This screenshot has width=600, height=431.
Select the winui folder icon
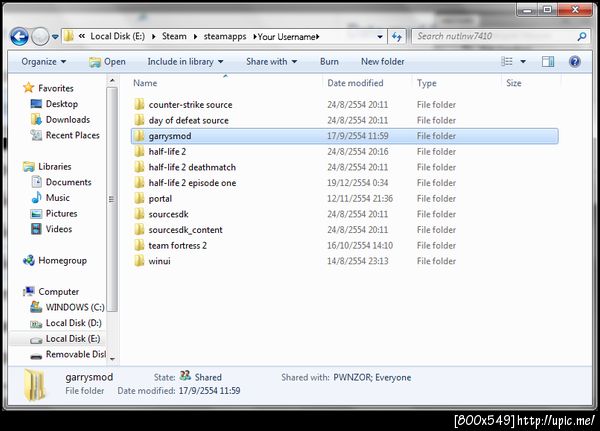[139, 261]
